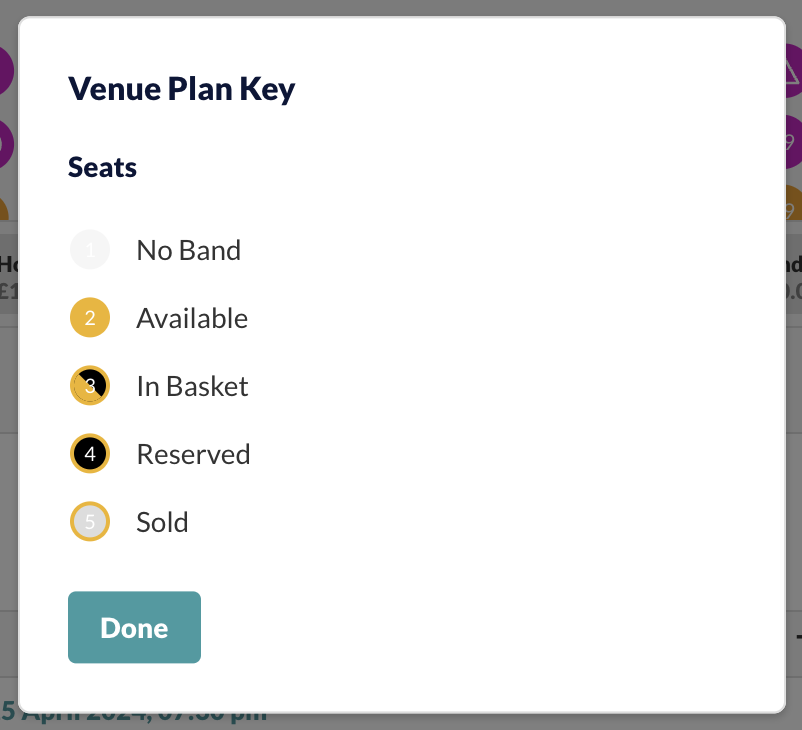The height and width of the screenshot is (730, 802).
Task: Select the yellow Available seat icon numbered 2
Action: 90,318
